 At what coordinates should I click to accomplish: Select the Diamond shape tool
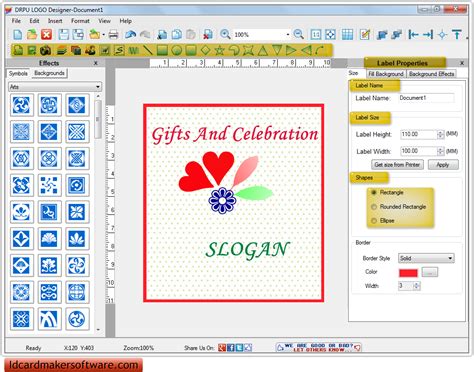[205, 50]
